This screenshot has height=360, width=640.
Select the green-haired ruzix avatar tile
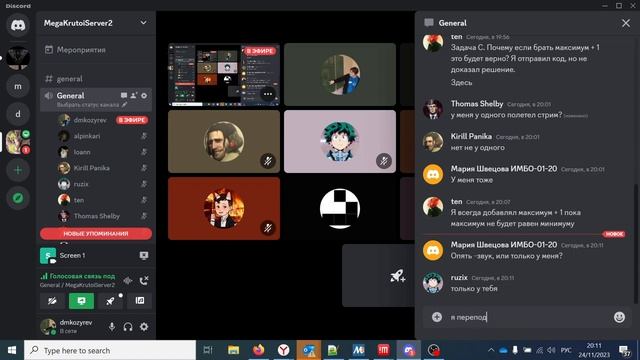(x=340, y=142)
